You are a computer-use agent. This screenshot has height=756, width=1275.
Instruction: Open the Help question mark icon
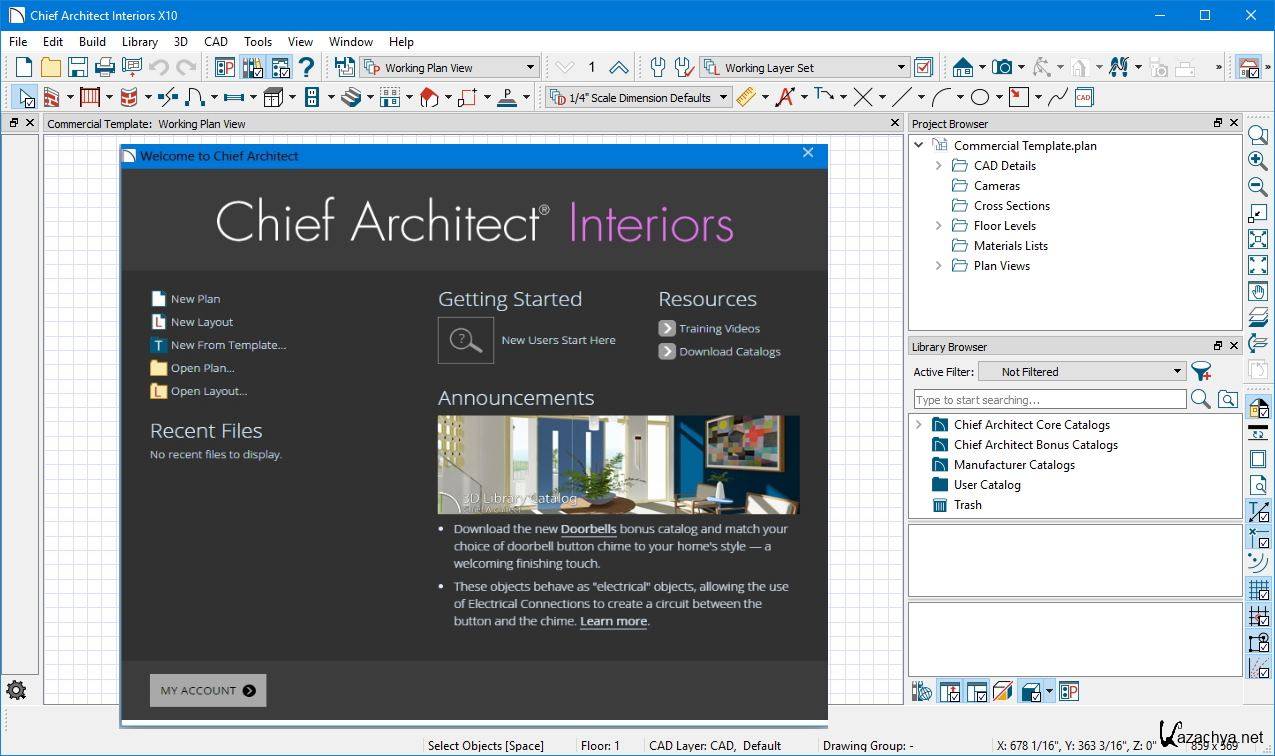306,67
